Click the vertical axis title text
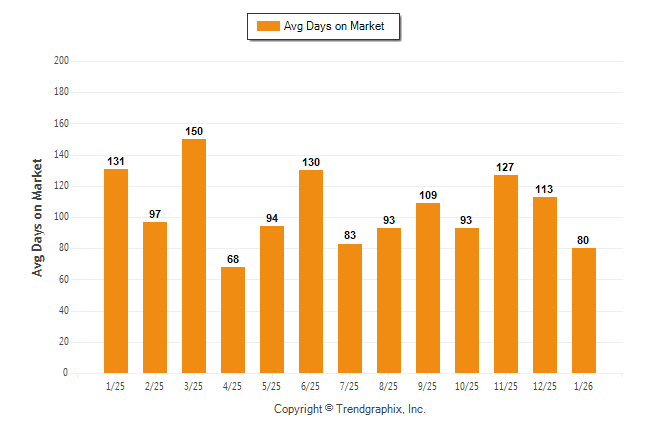646x434 pixels. tap(38, 217)
